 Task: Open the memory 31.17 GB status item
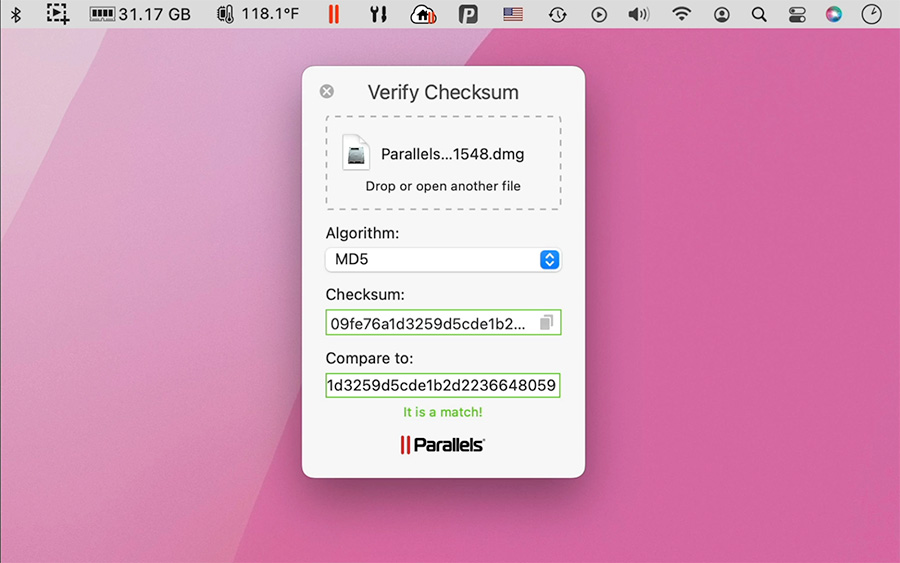click(x=140, y=14)
